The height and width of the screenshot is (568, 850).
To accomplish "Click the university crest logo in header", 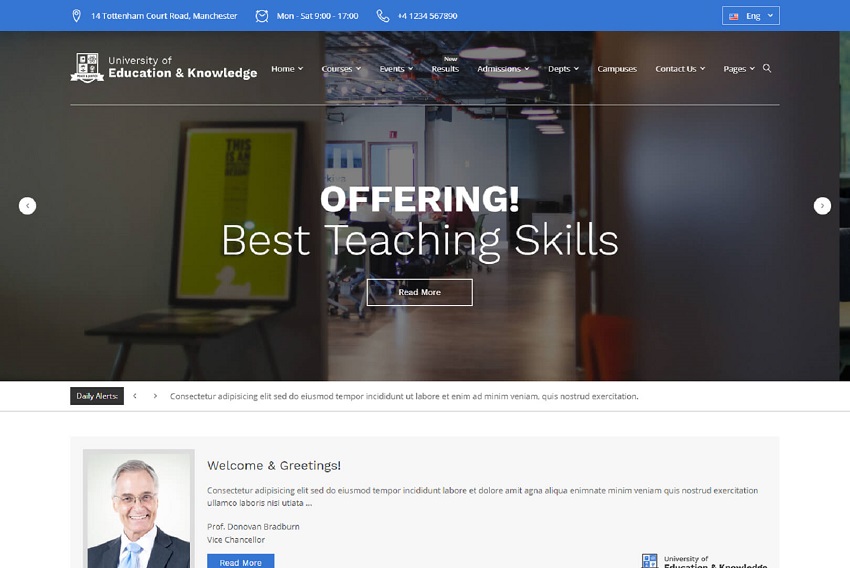I will click(x=87, y=68).
